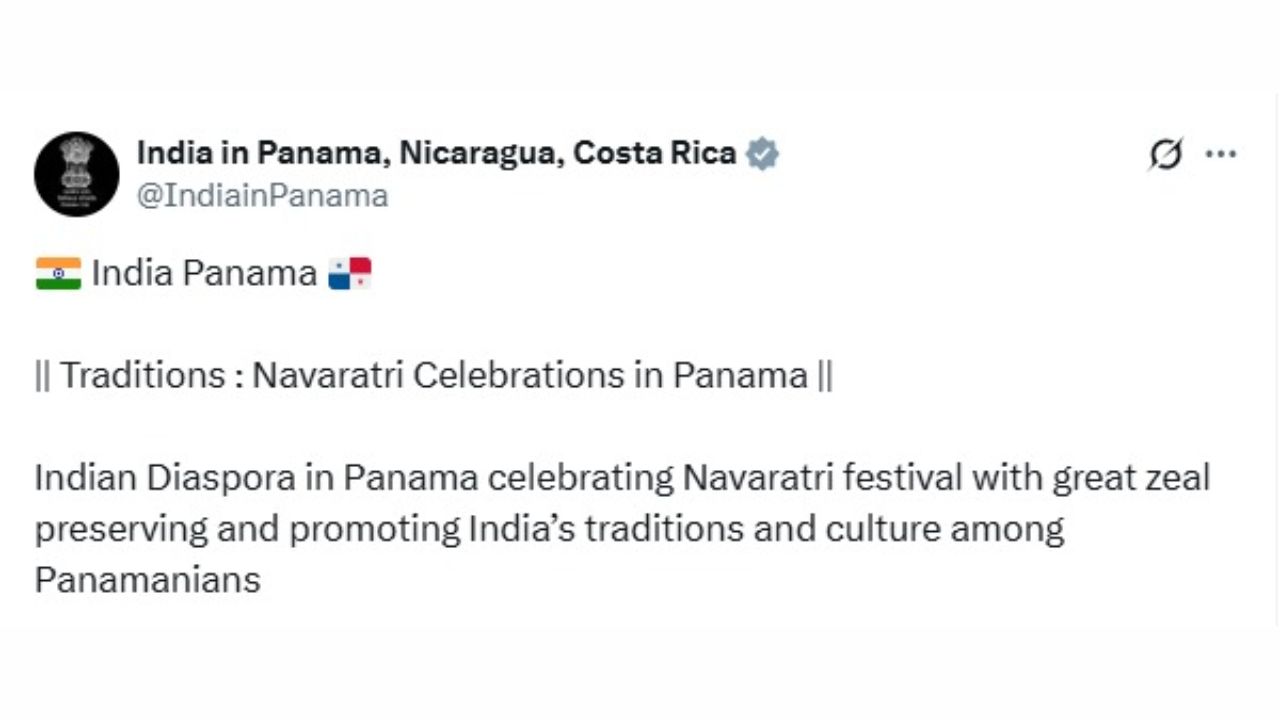Open the India emblem profile avatar
Image resolution: width=1280 pixels, height=720 pixels.
(77, 174)
